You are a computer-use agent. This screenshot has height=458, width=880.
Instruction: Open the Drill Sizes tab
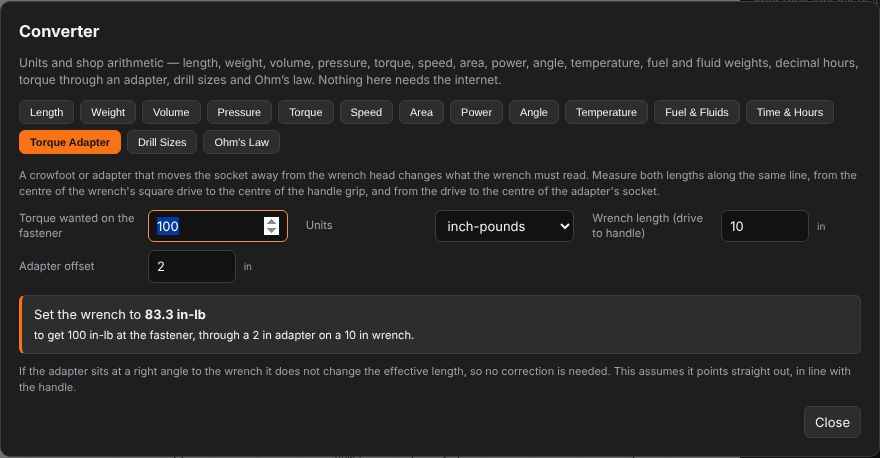tap(162, 142)
